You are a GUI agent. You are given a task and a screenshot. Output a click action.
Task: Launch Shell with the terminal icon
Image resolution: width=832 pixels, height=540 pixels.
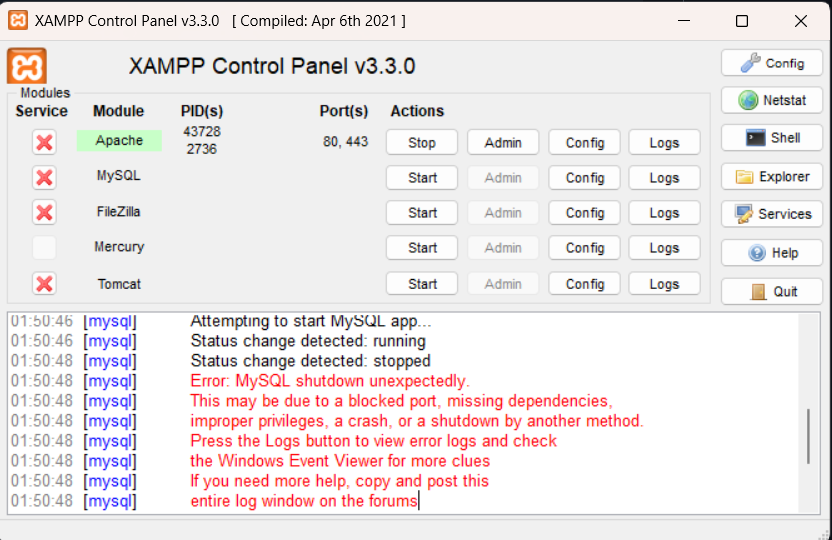point(771,138)
